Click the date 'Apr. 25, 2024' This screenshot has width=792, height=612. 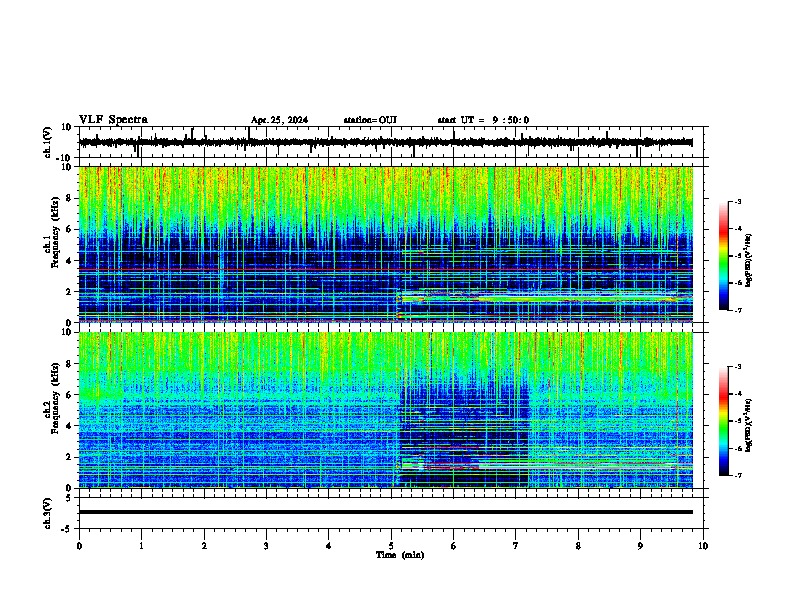(279, 120)
